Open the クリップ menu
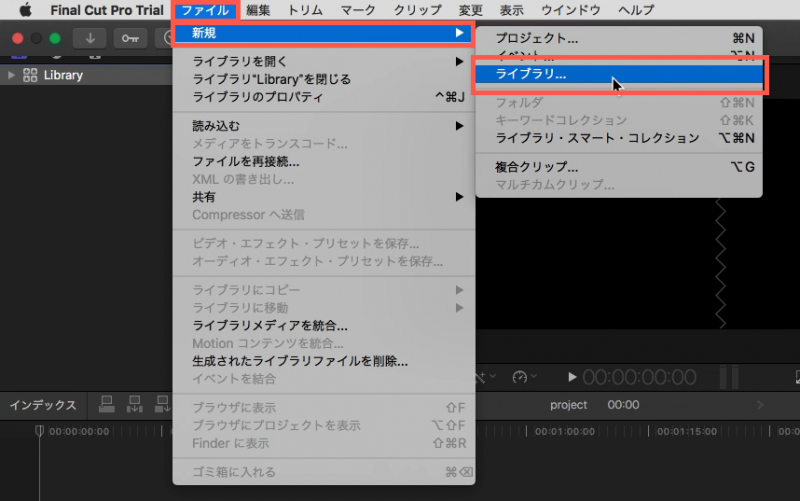Viewport: 800px width, 501px height. (x=417, y=10)
